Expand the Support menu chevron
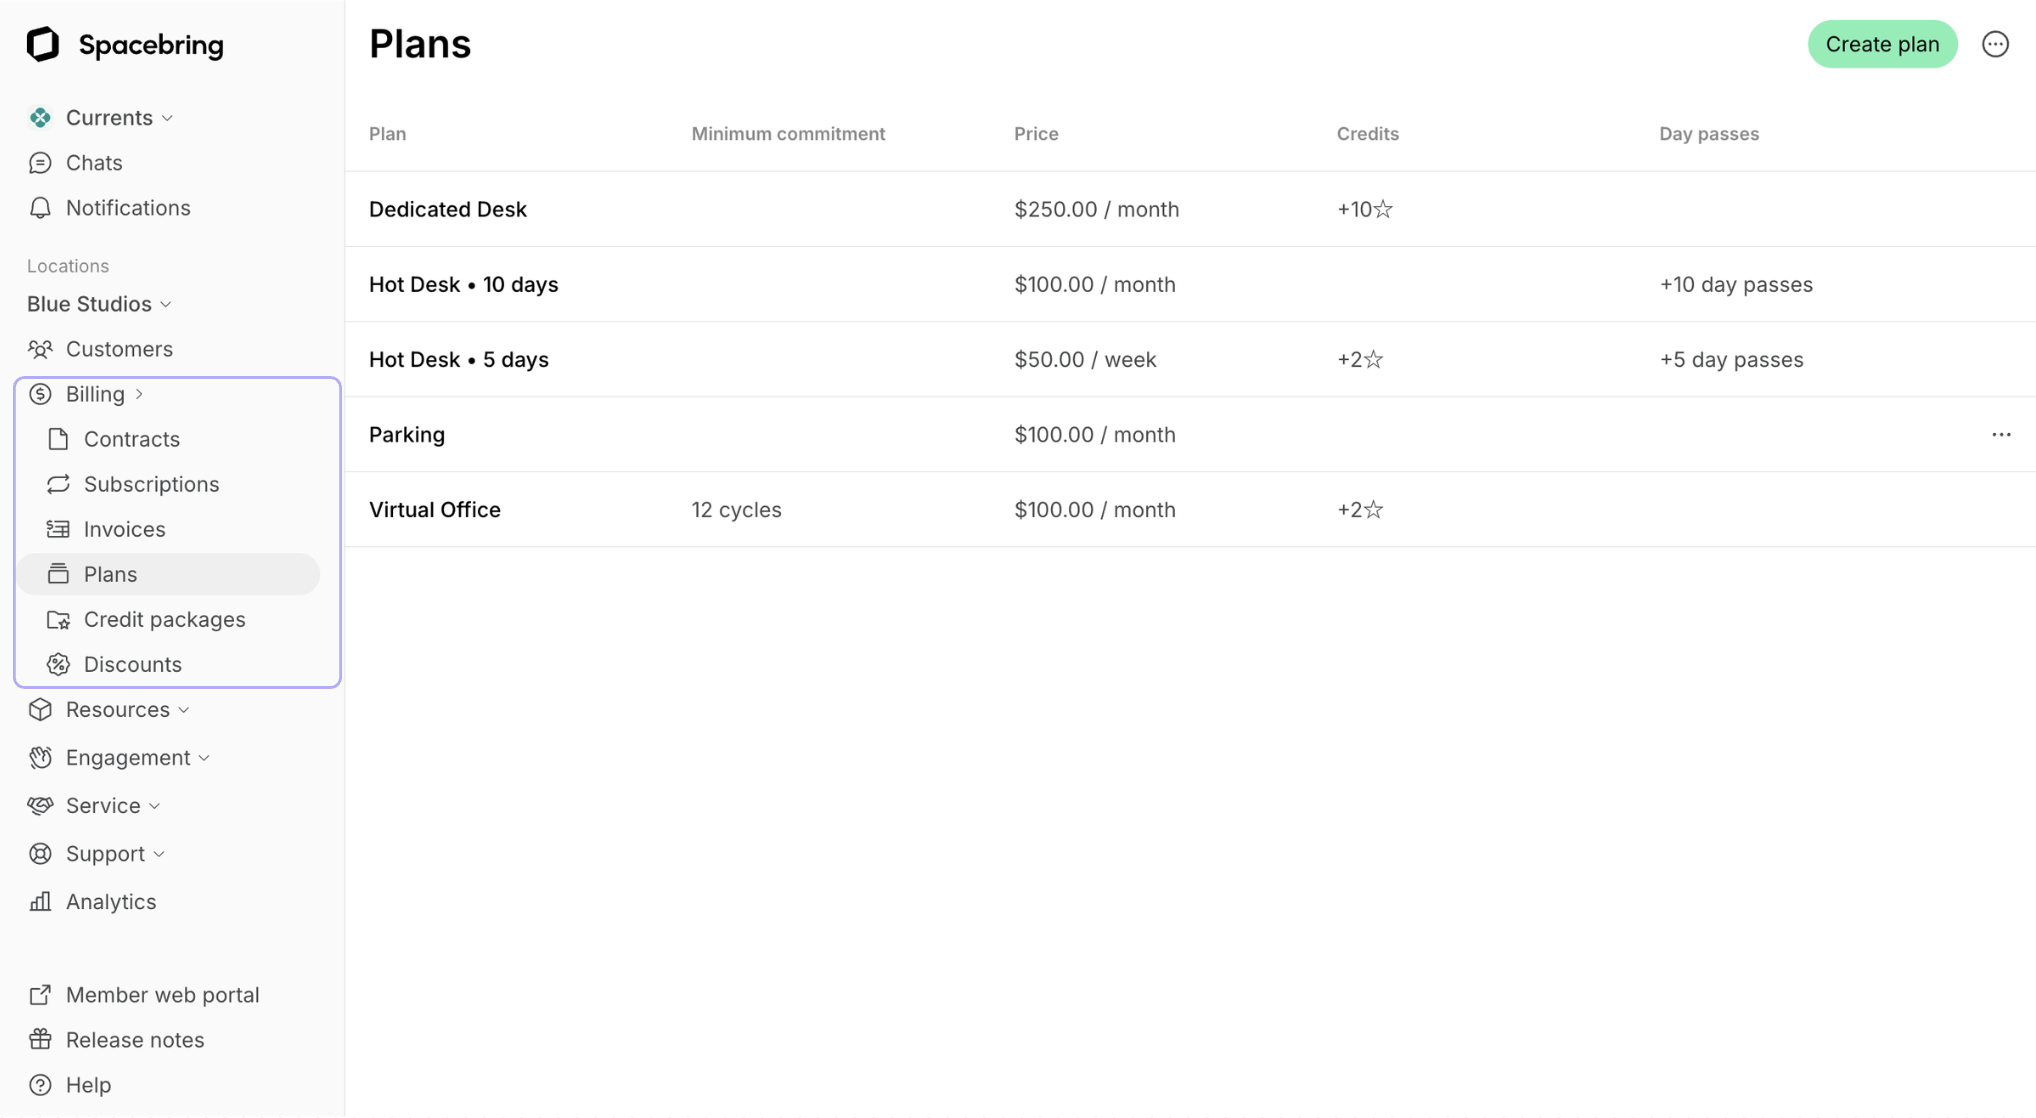Image resolution: width=2036 pixels, height=1118 pixels. click(x=159, y=854)
